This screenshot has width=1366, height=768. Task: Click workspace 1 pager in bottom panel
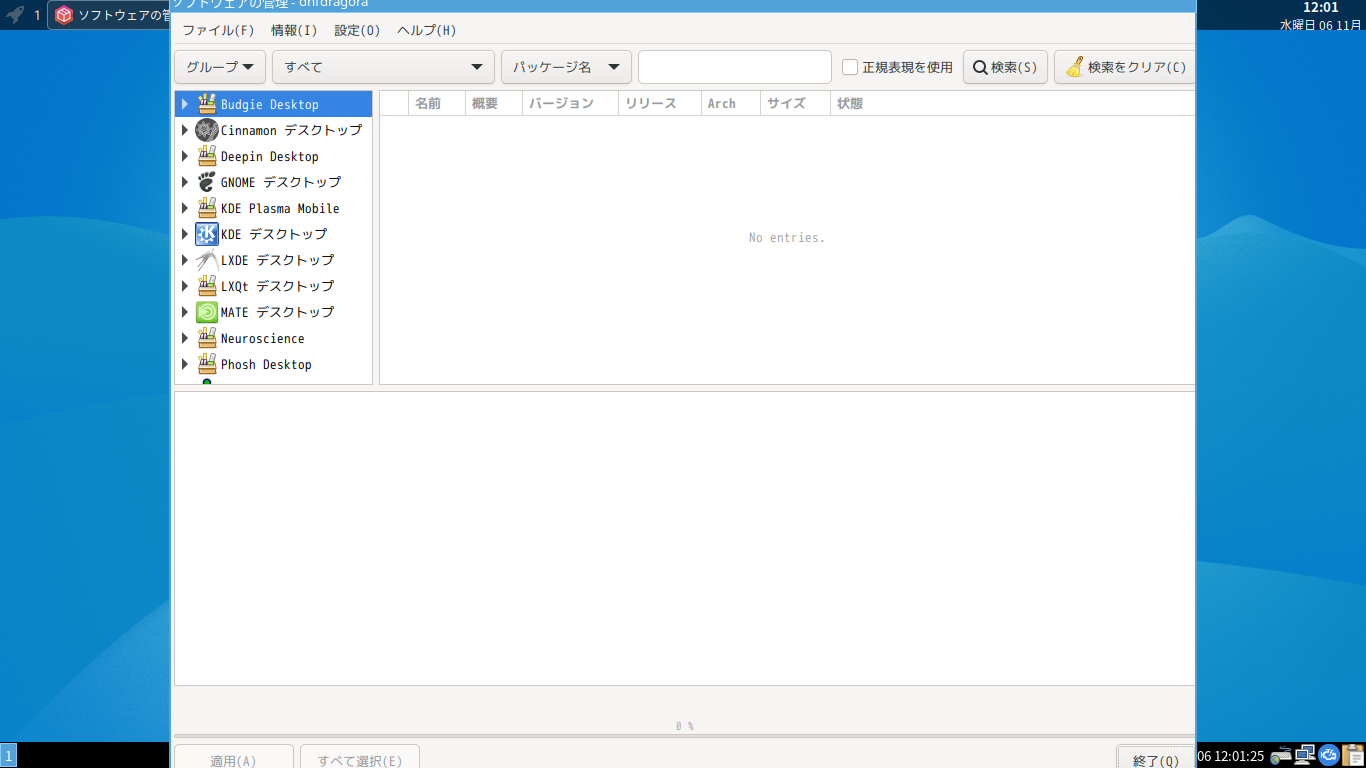pyautogui.click(x=9, y=756)
